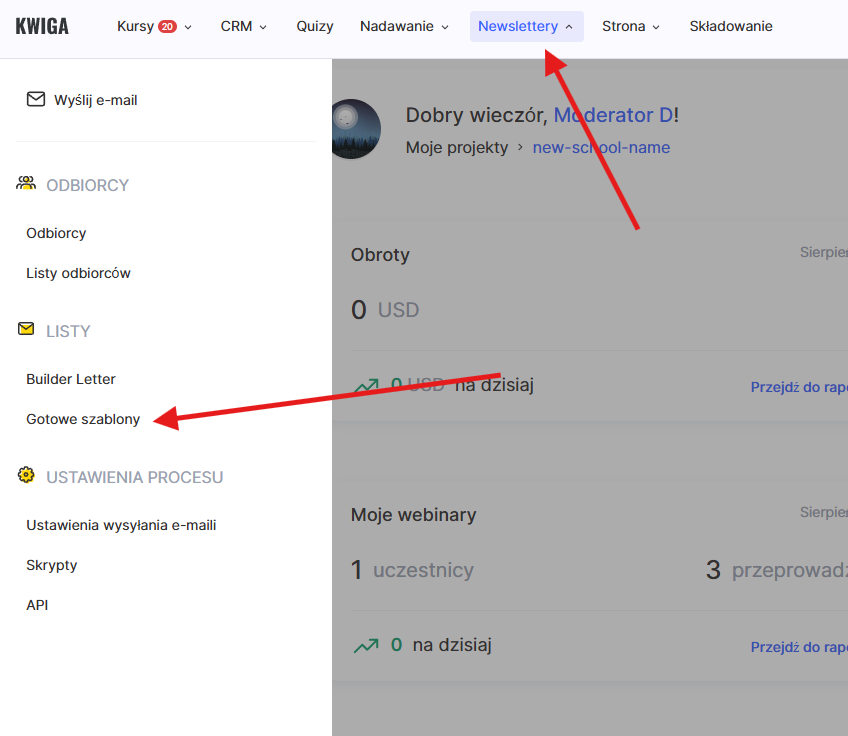Click the yellow Listy envelope icon

click(27, 329)
